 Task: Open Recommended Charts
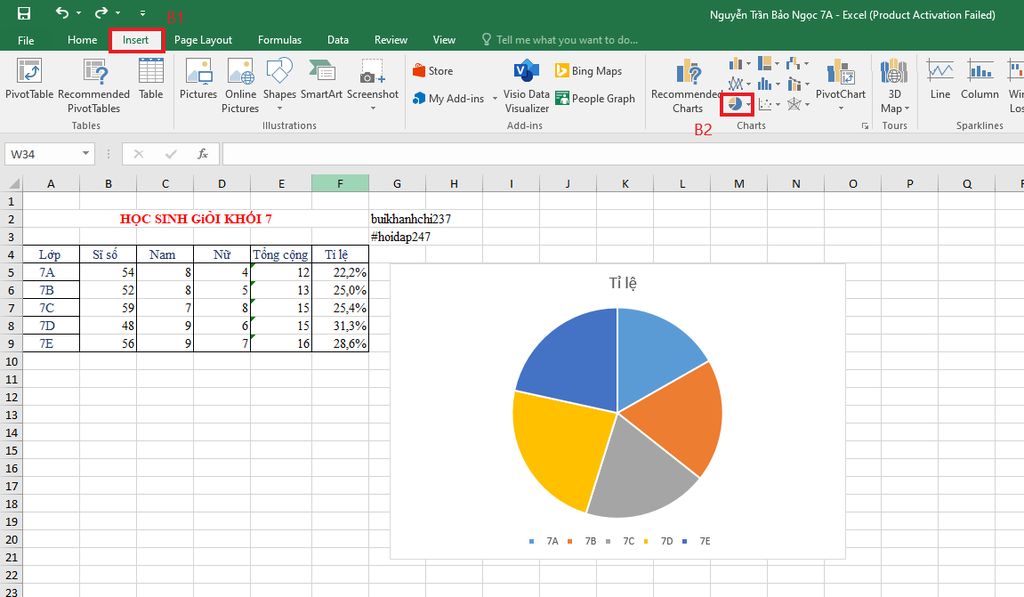point(687,86)
